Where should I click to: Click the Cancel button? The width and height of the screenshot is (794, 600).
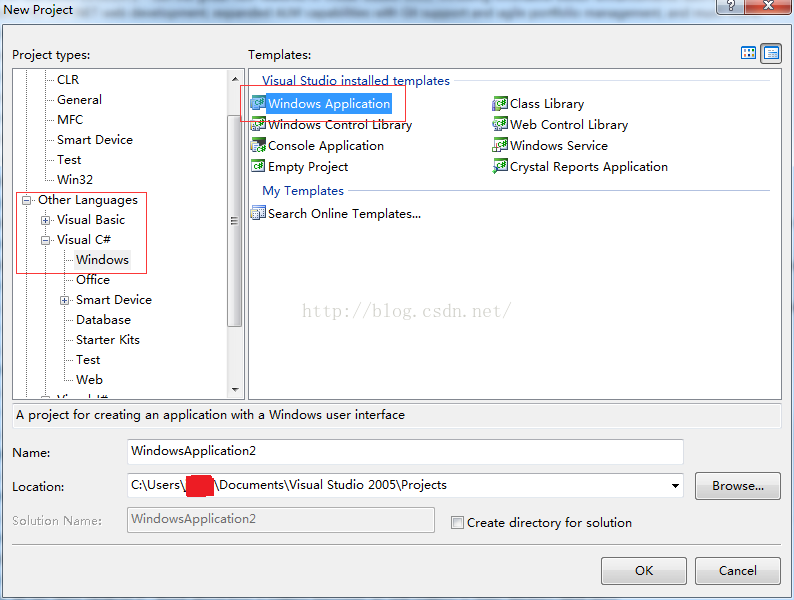click(737, 571)
